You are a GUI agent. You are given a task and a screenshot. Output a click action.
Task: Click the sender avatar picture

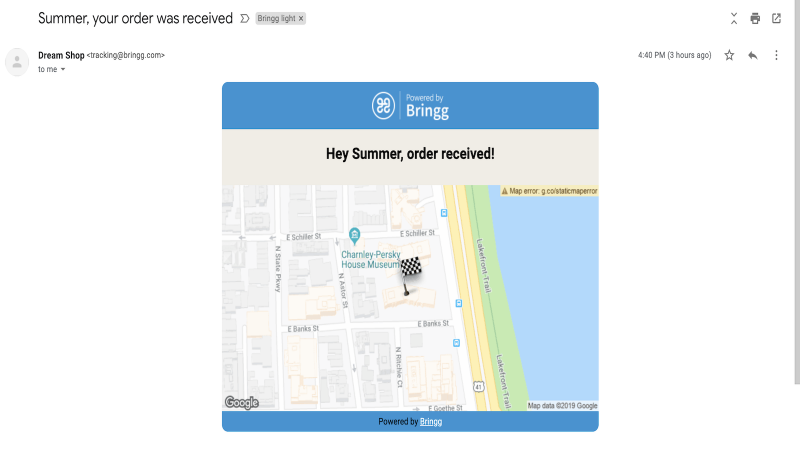[x=17, y=62]
